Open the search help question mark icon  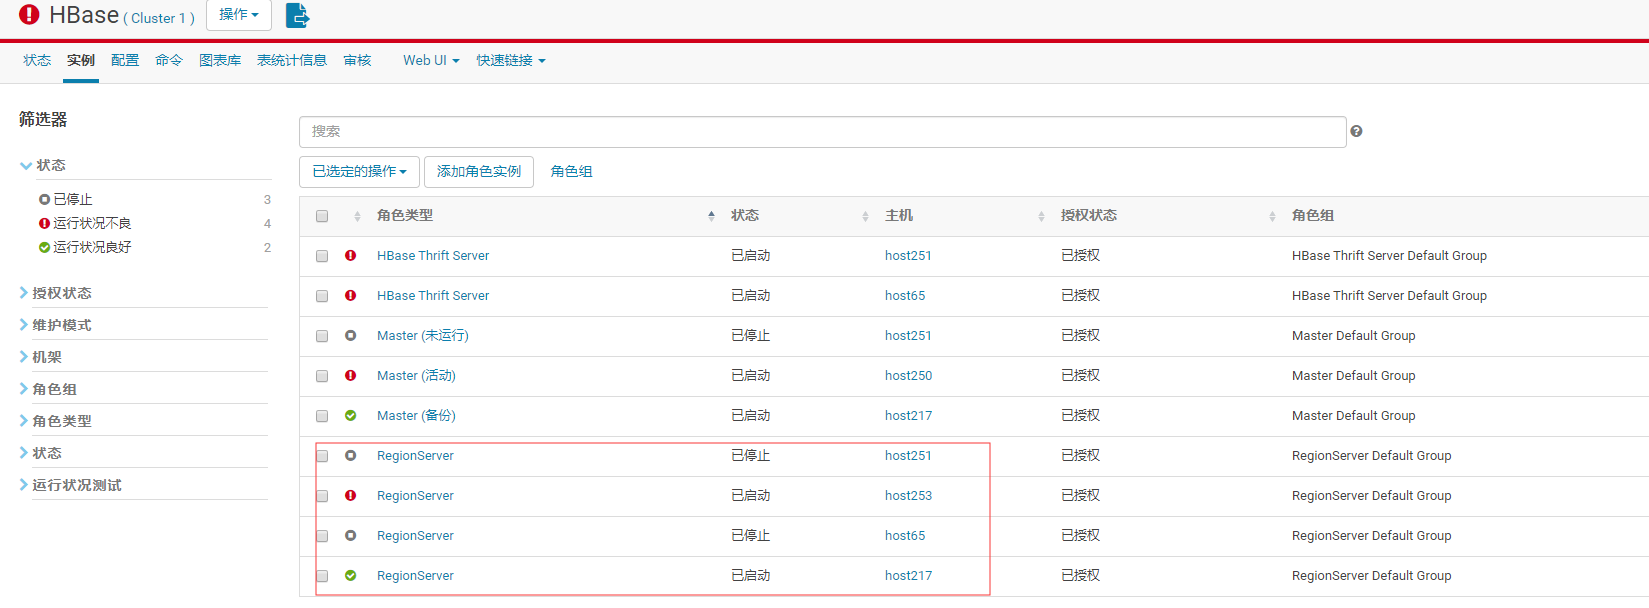(x=1356, y=131)
